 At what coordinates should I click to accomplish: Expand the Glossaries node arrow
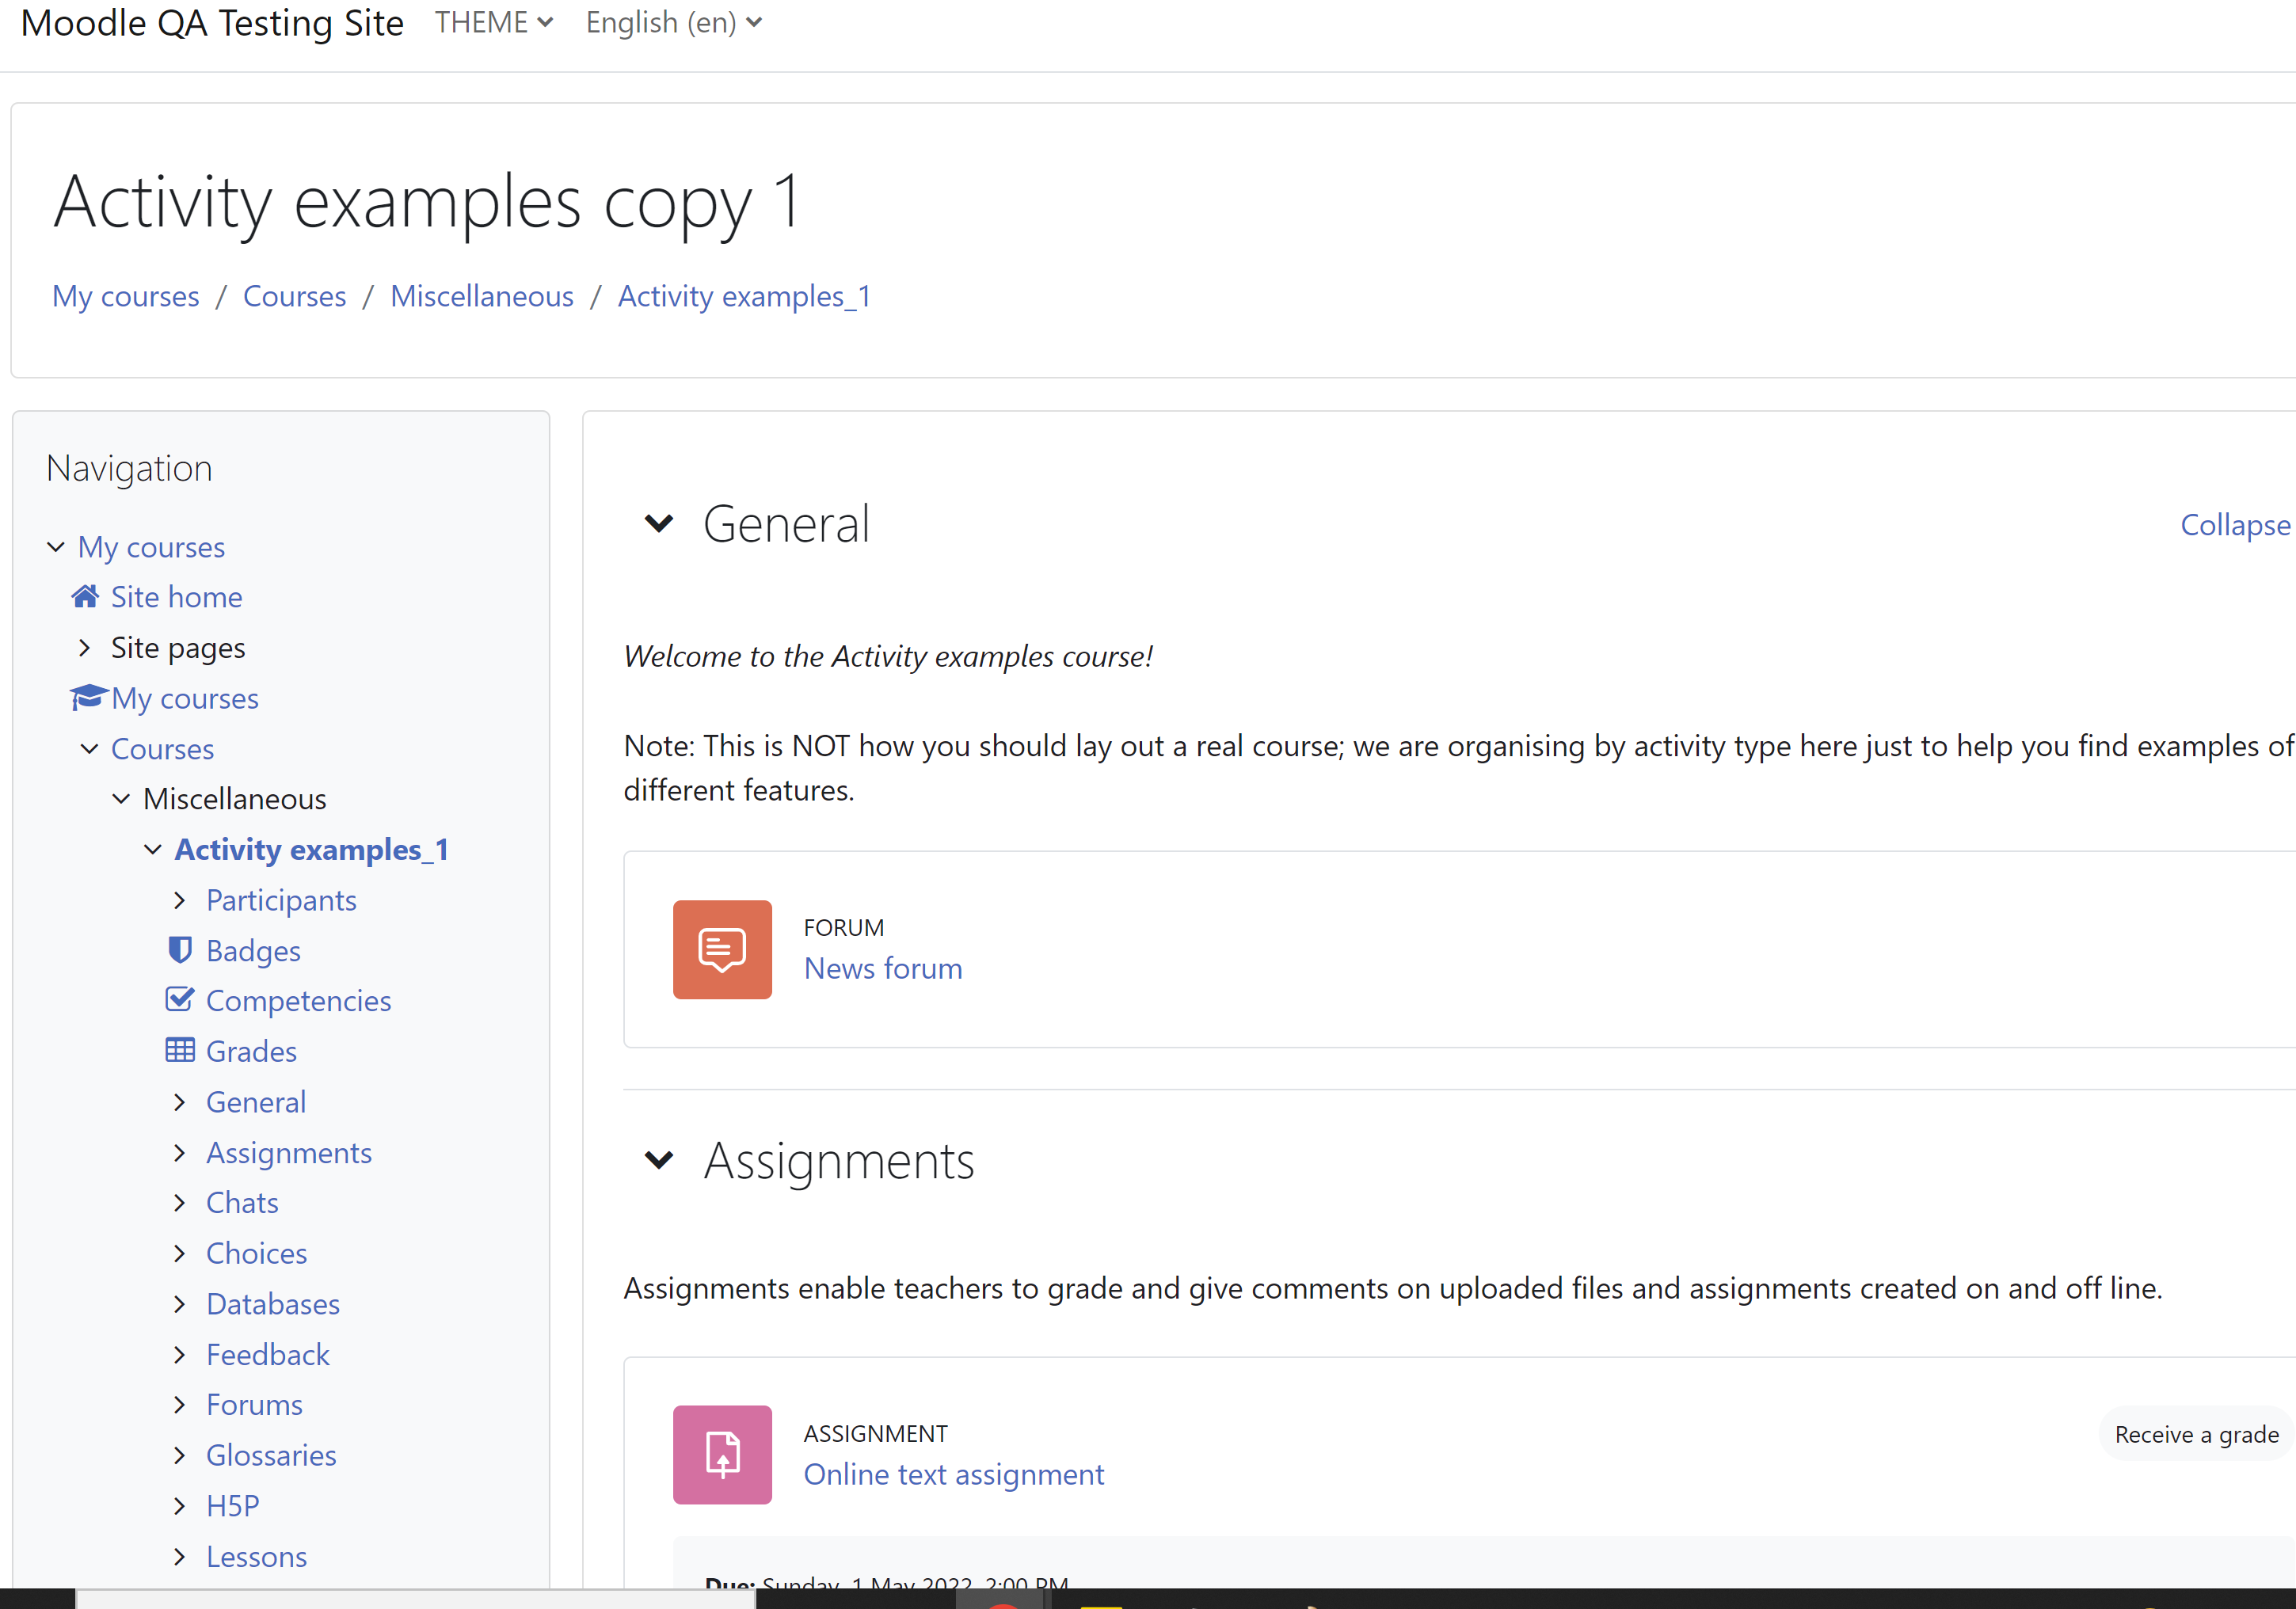point(180,1455)
